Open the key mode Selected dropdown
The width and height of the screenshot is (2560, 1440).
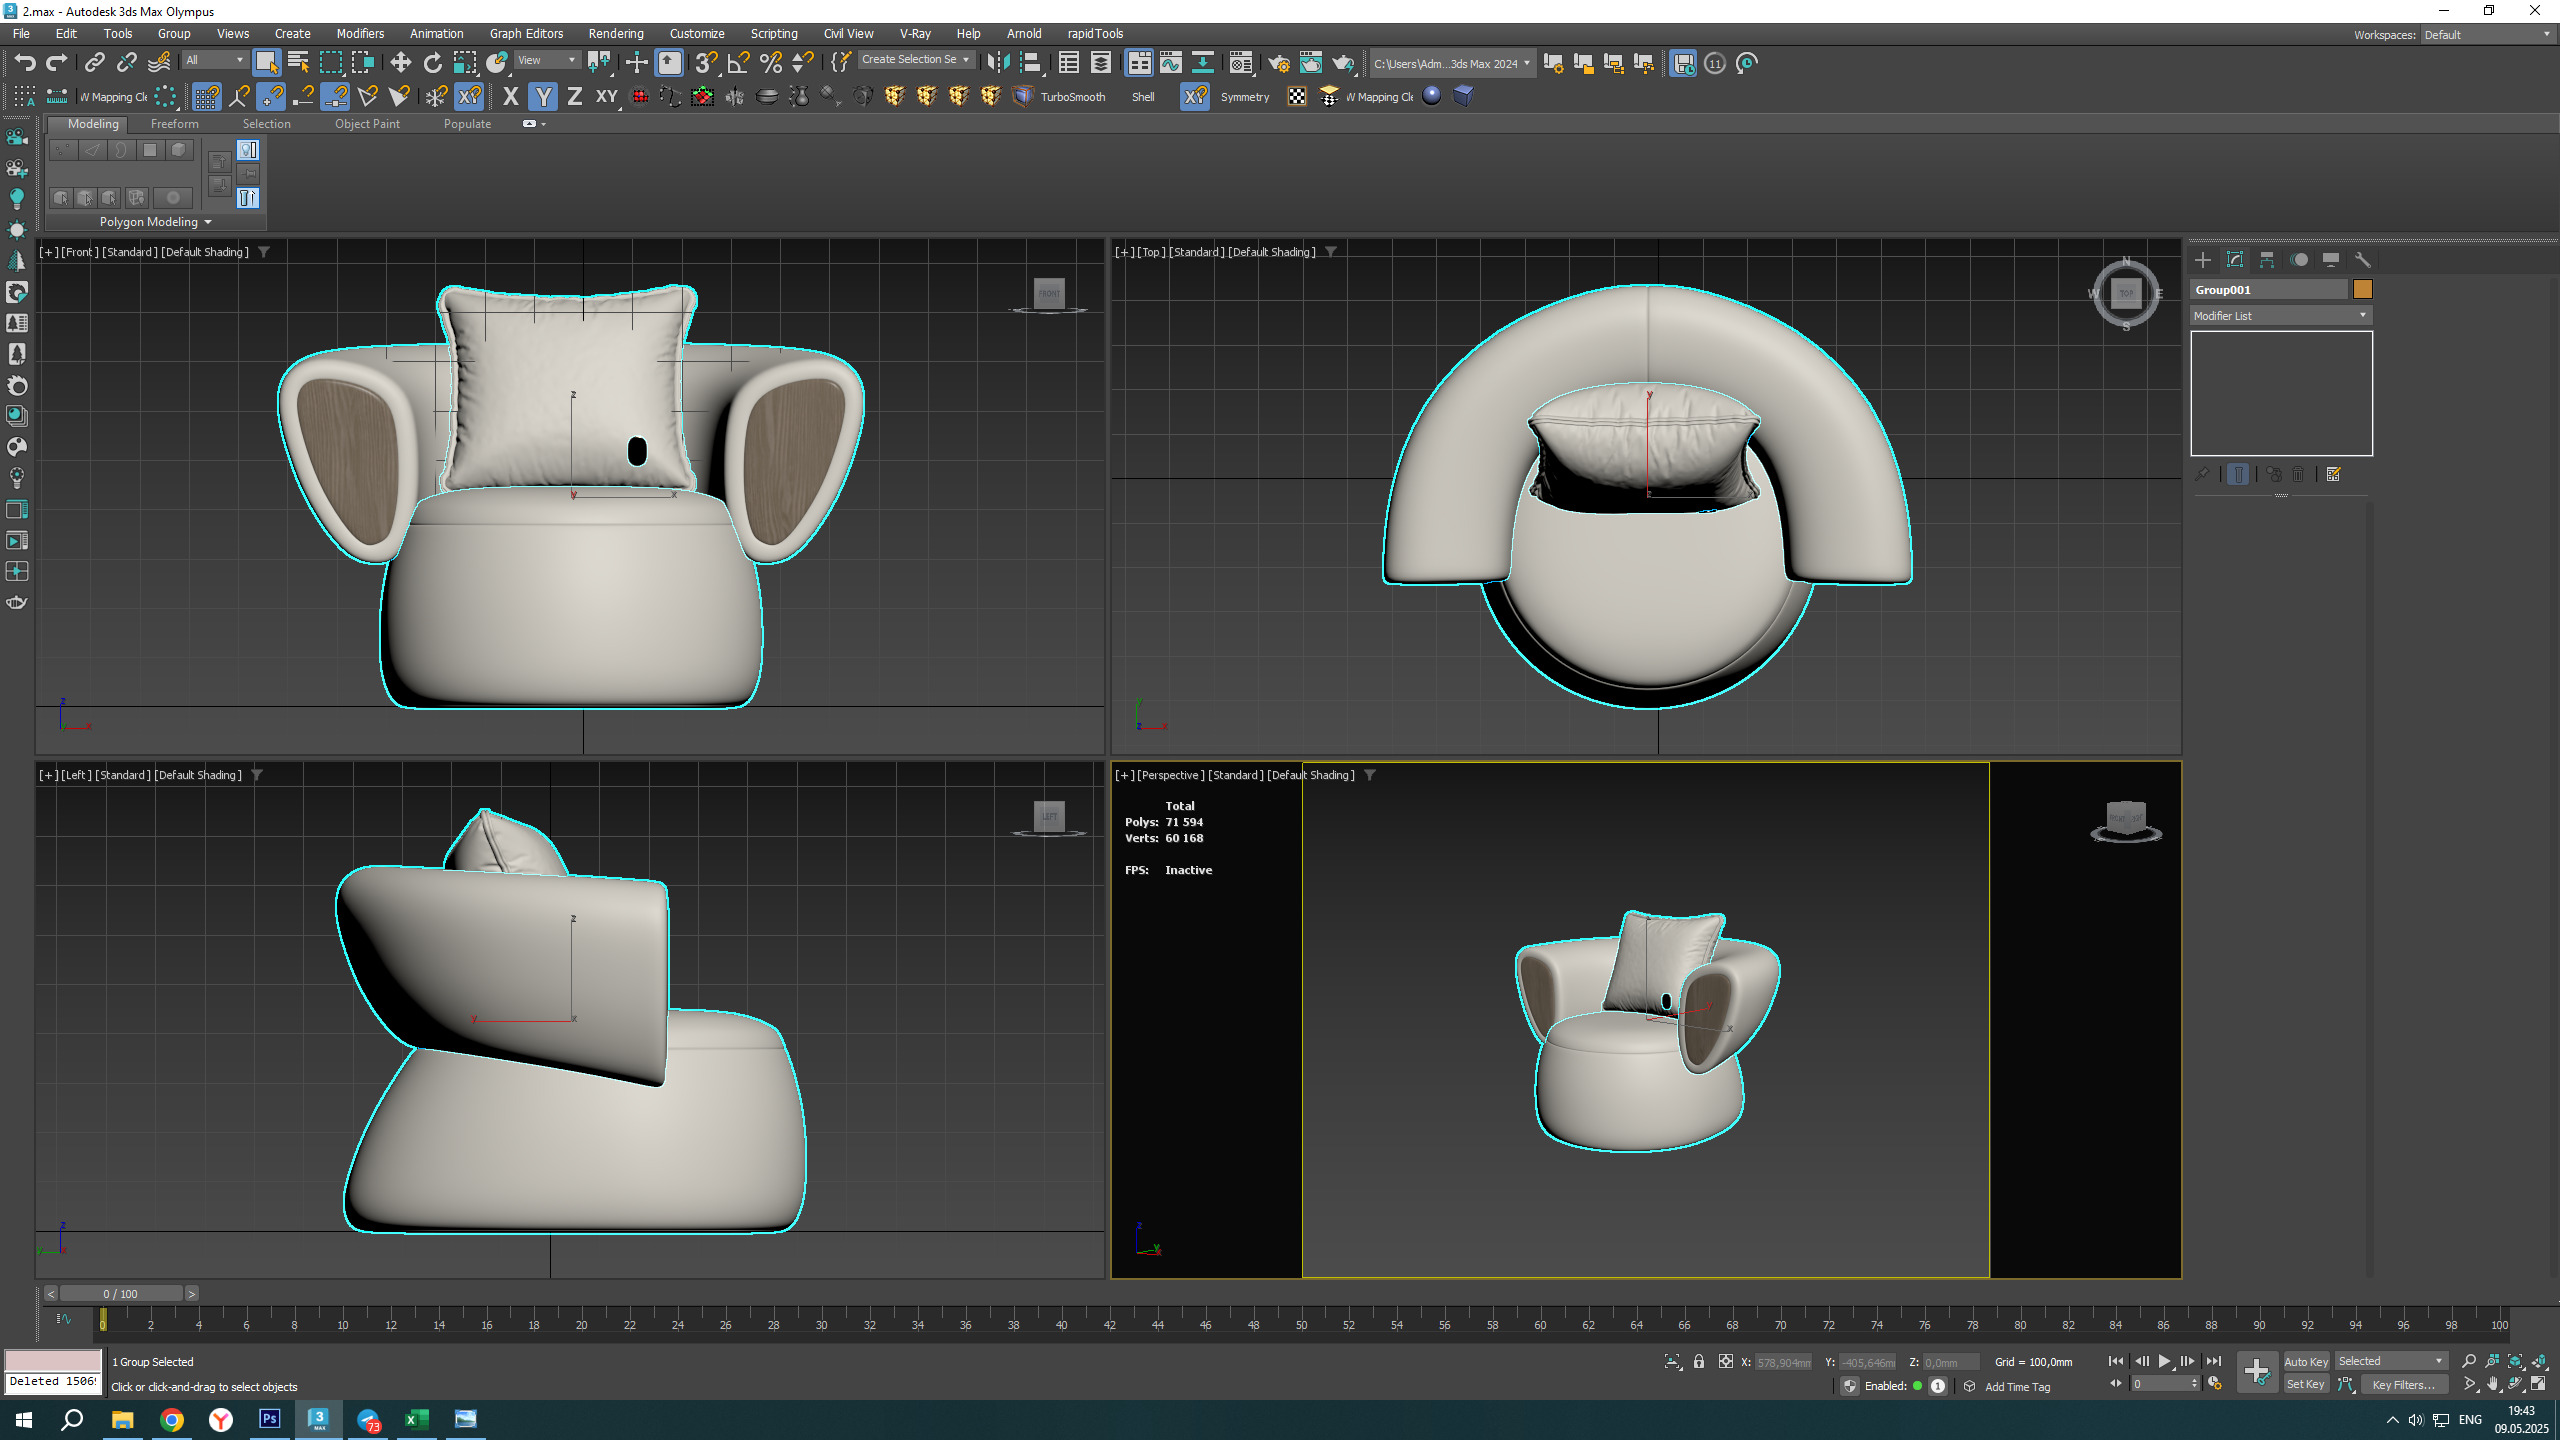[x=2390, y=1361]
